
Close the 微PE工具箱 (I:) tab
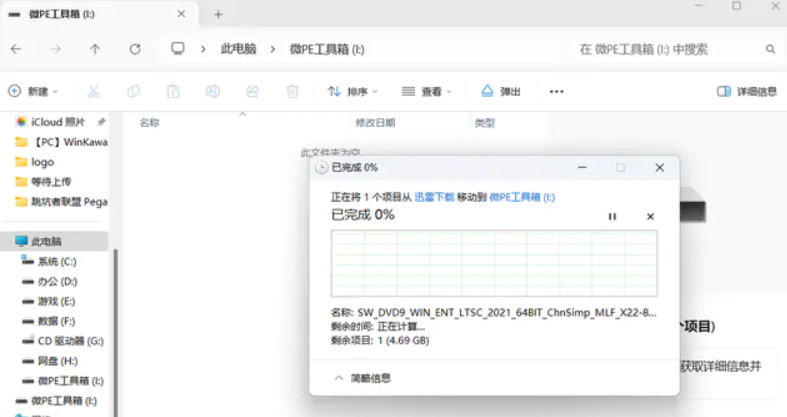181,14
